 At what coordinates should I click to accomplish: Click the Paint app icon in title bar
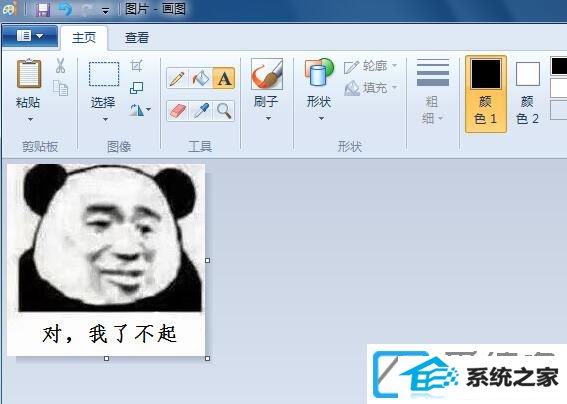click(x=9, y=9)
